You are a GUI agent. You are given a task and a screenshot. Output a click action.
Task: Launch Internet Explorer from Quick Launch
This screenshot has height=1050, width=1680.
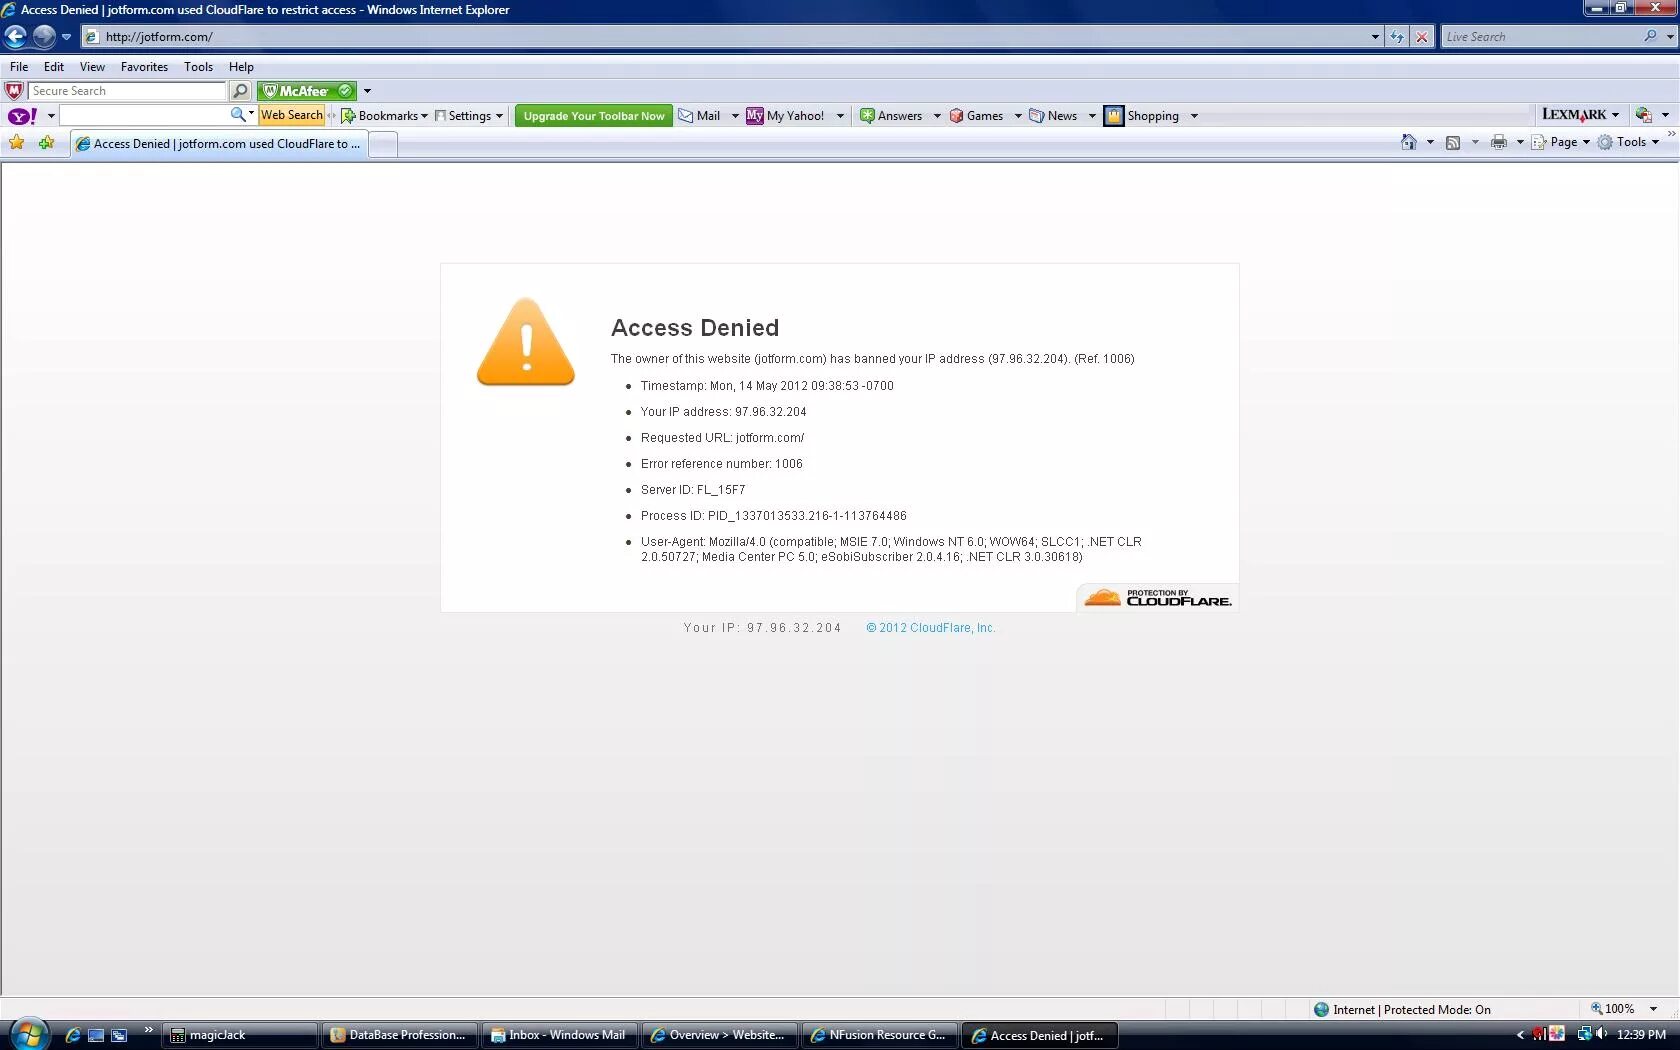(73, 1035)
